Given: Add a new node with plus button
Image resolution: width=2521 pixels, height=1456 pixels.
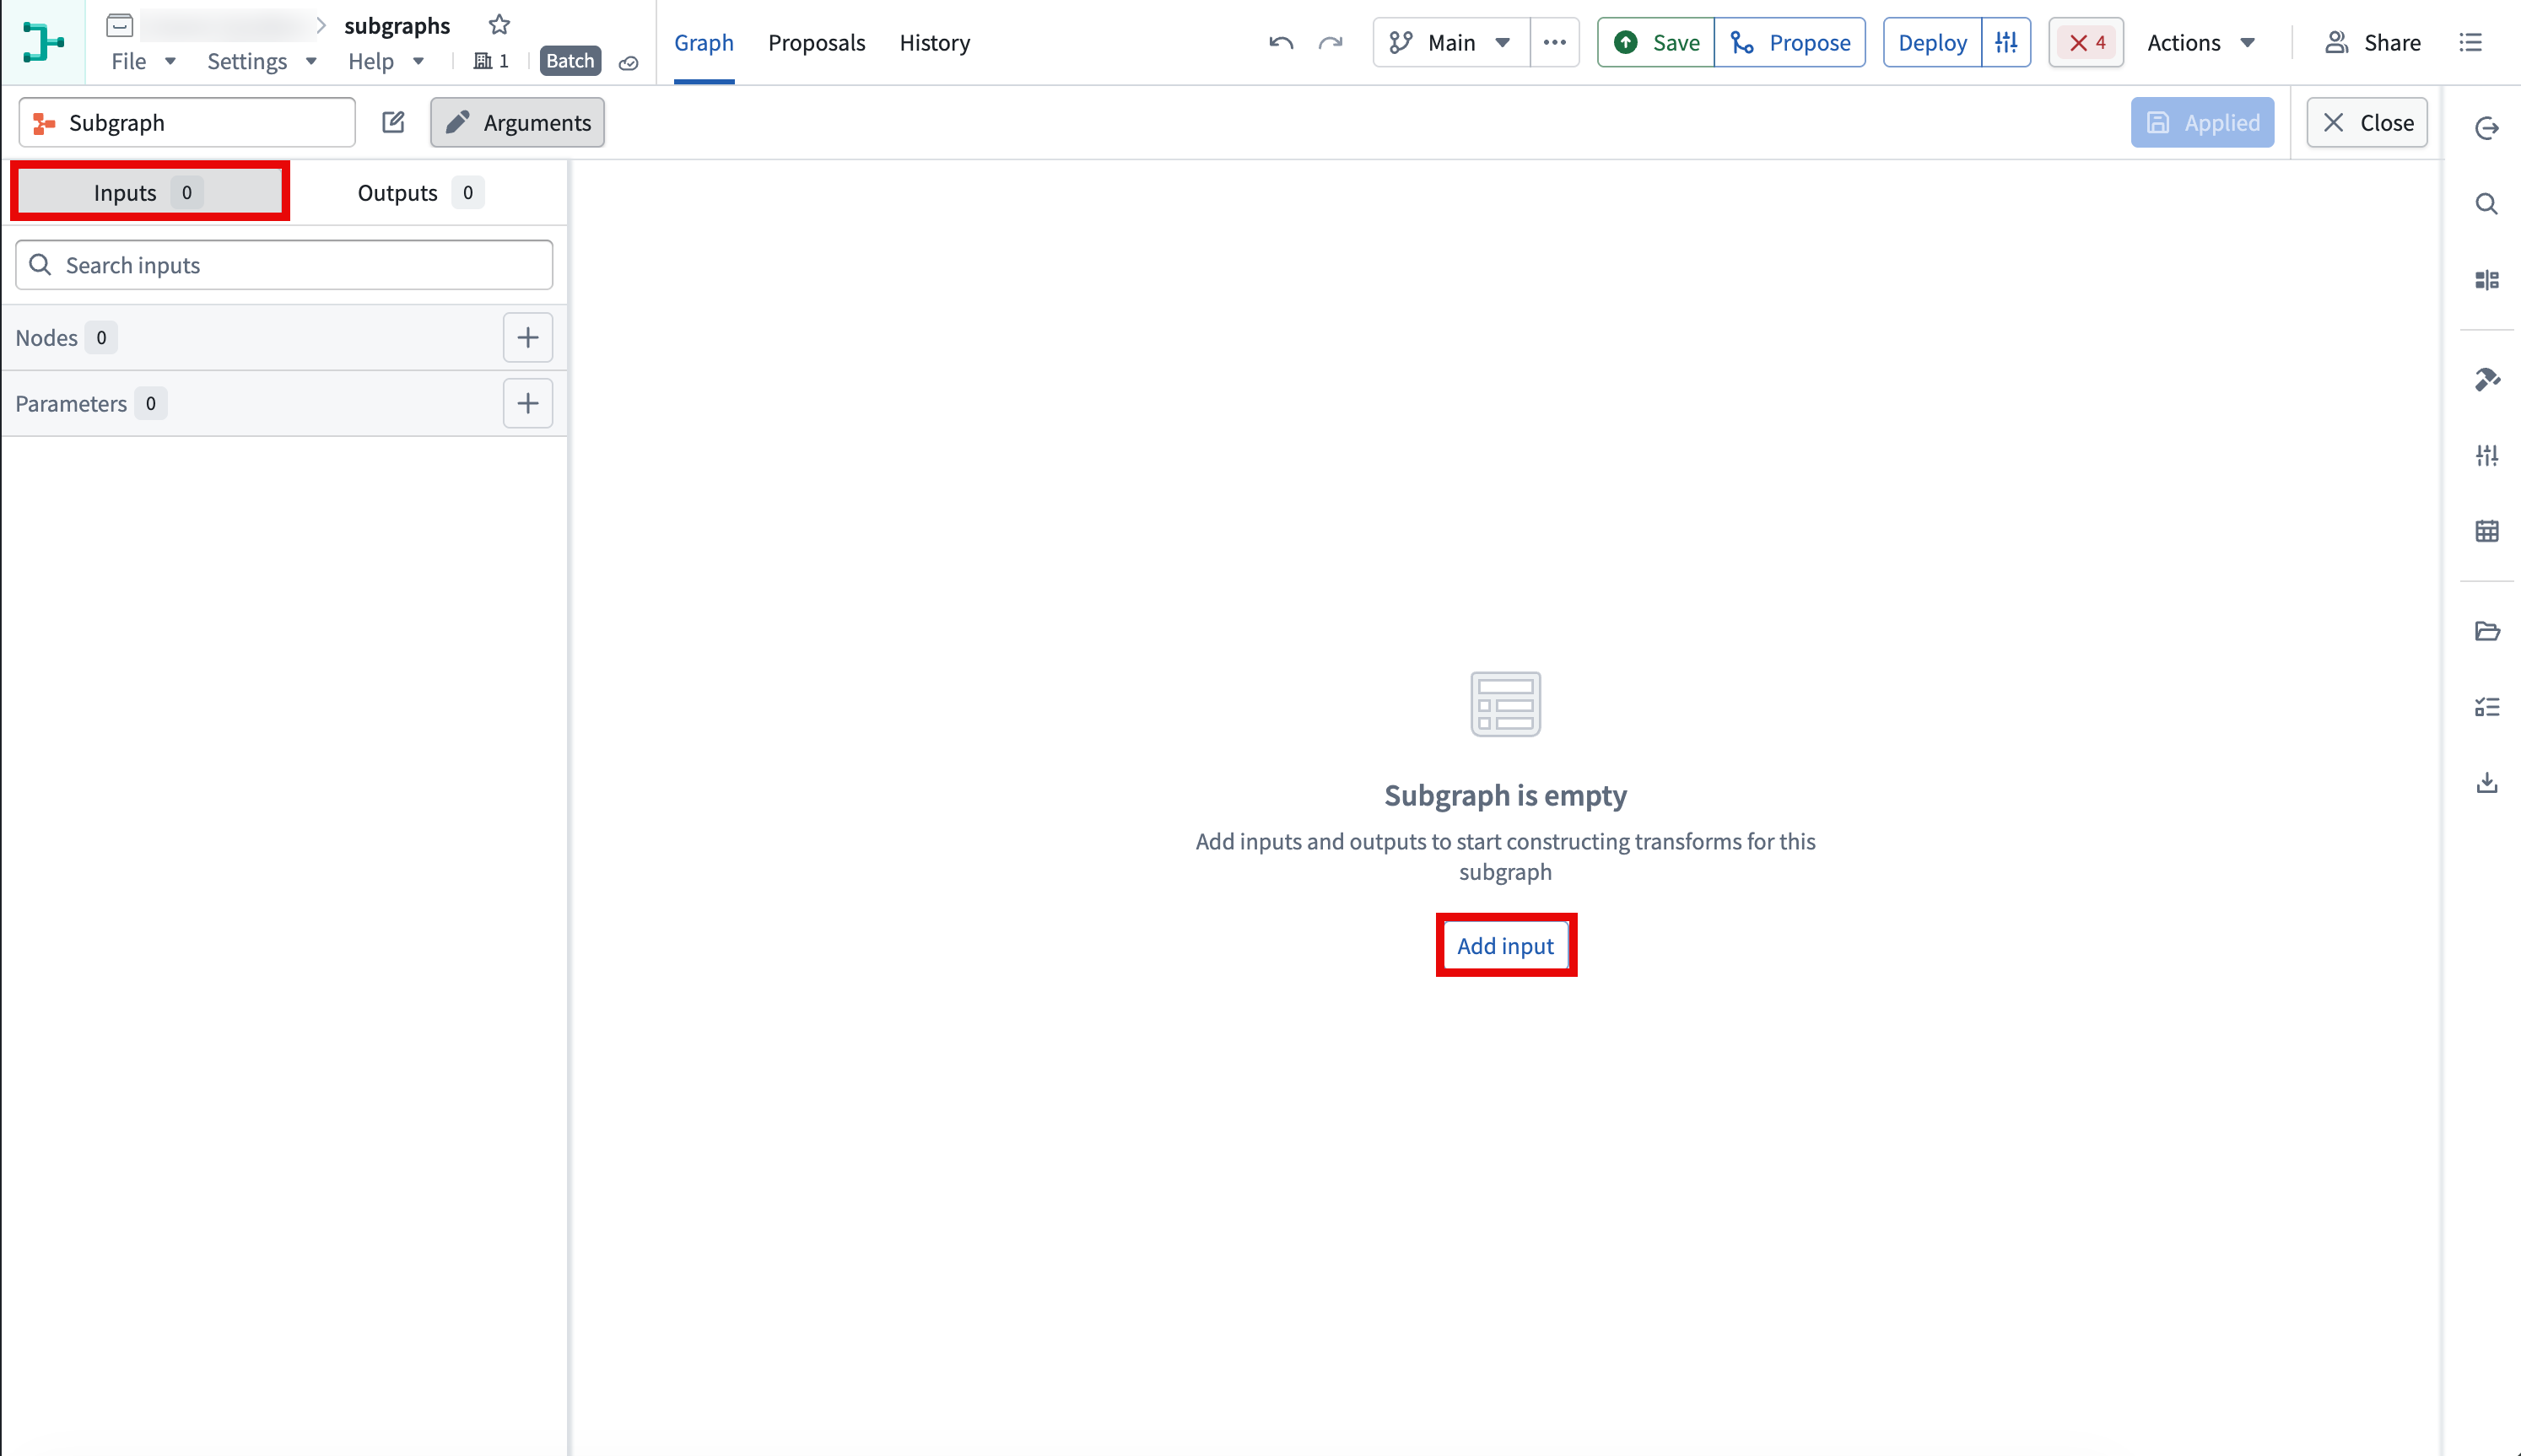Looking at the screenshot, I should click(x=528, y=337).
